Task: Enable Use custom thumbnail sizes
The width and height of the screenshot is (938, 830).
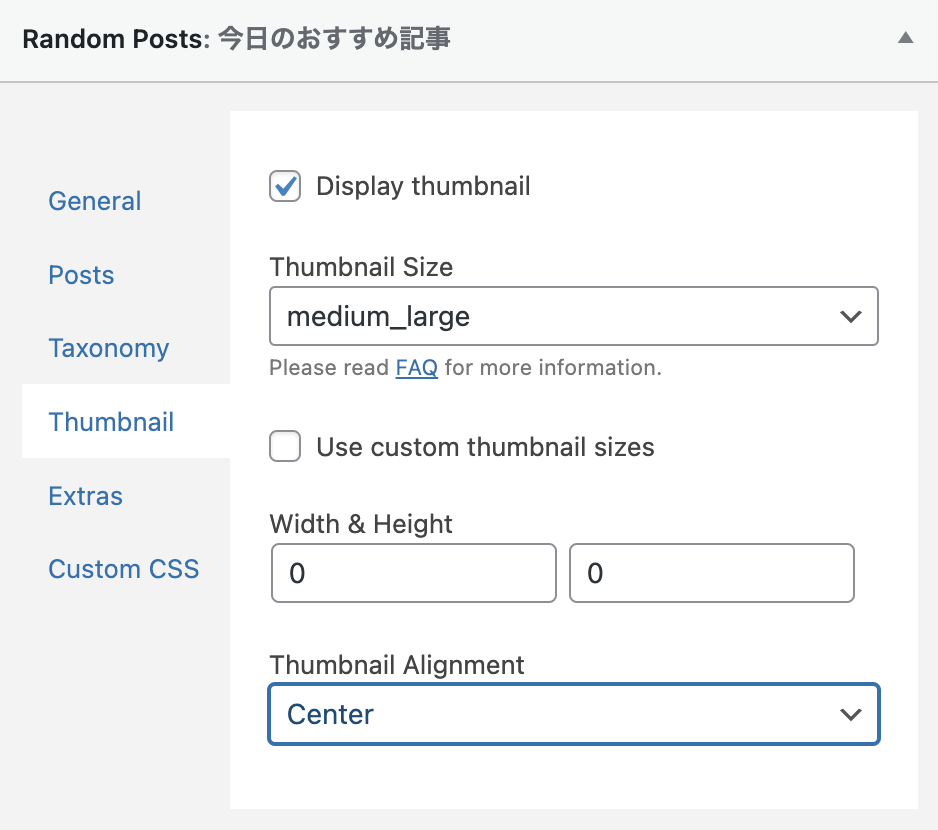Action: pyautogui.click(x=284, y=446)
